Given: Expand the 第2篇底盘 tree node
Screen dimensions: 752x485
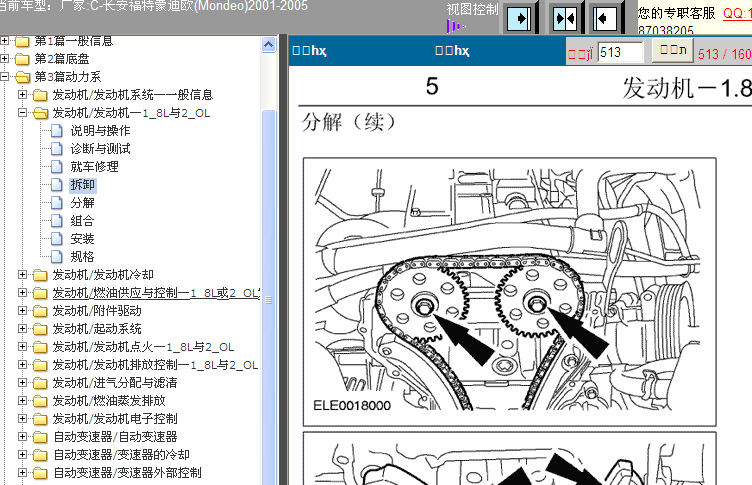Looking at the screenshot, I should pyautogui.click(x=5, y=59).
